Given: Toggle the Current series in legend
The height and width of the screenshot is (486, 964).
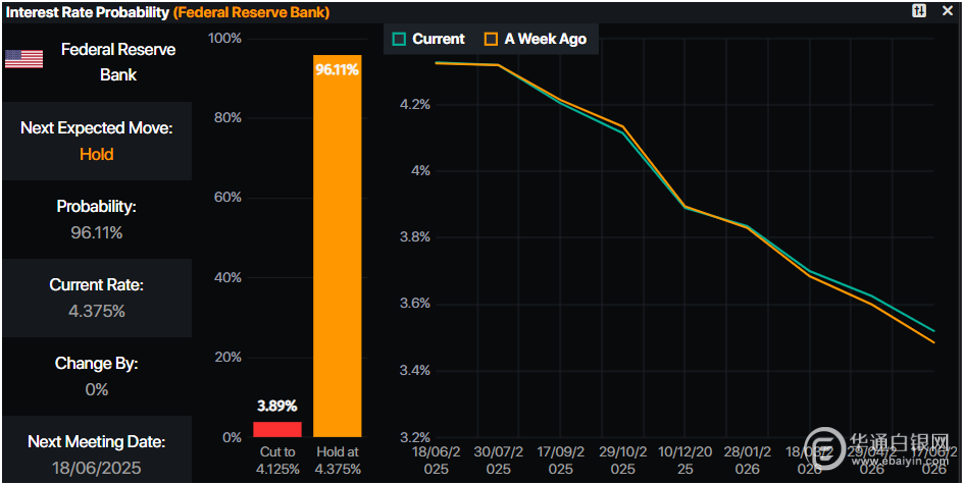Looking at the screenshot, I should coord(438,39).
